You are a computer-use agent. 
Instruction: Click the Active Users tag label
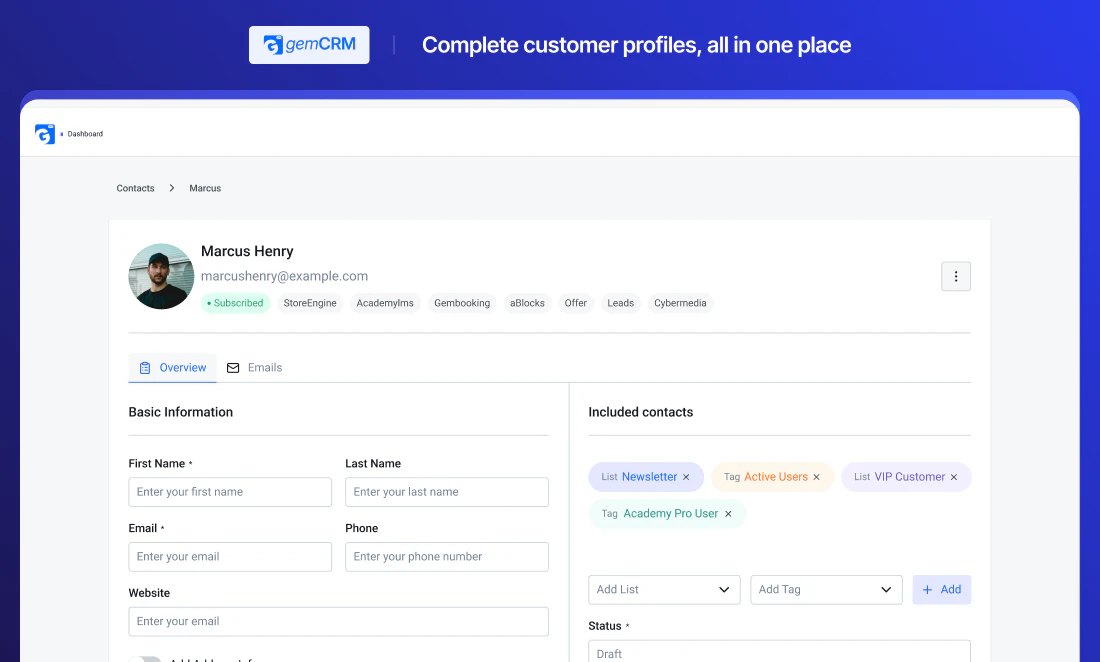tap(776, 477)
